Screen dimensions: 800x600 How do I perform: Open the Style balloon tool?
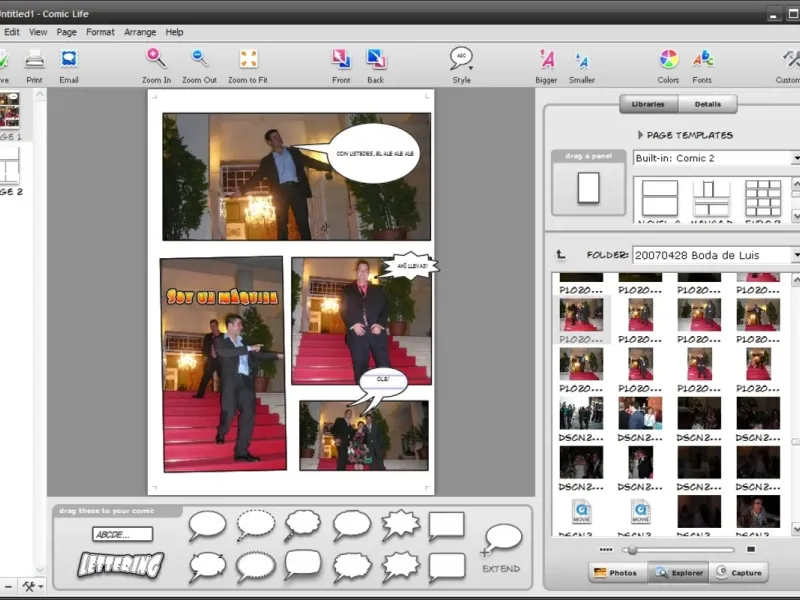coord(461,59)
